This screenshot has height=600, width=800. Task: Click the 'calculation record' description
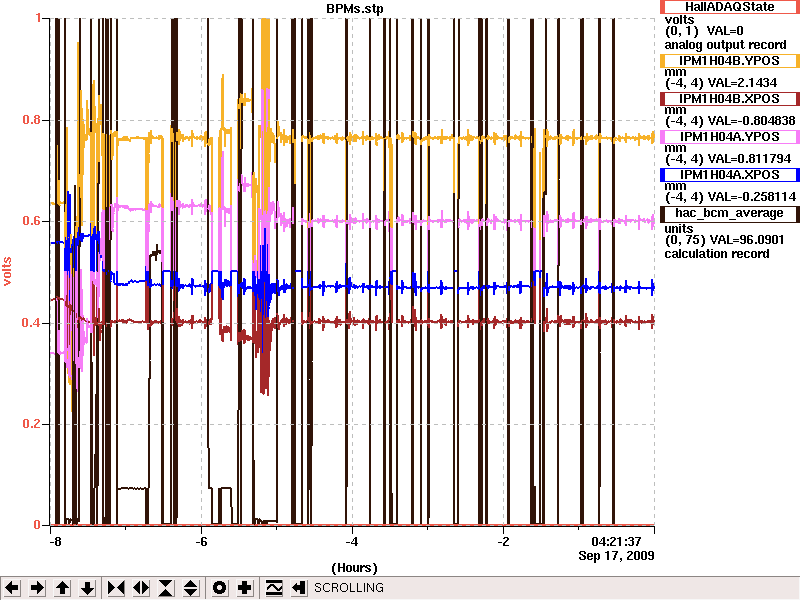point(717,254)
